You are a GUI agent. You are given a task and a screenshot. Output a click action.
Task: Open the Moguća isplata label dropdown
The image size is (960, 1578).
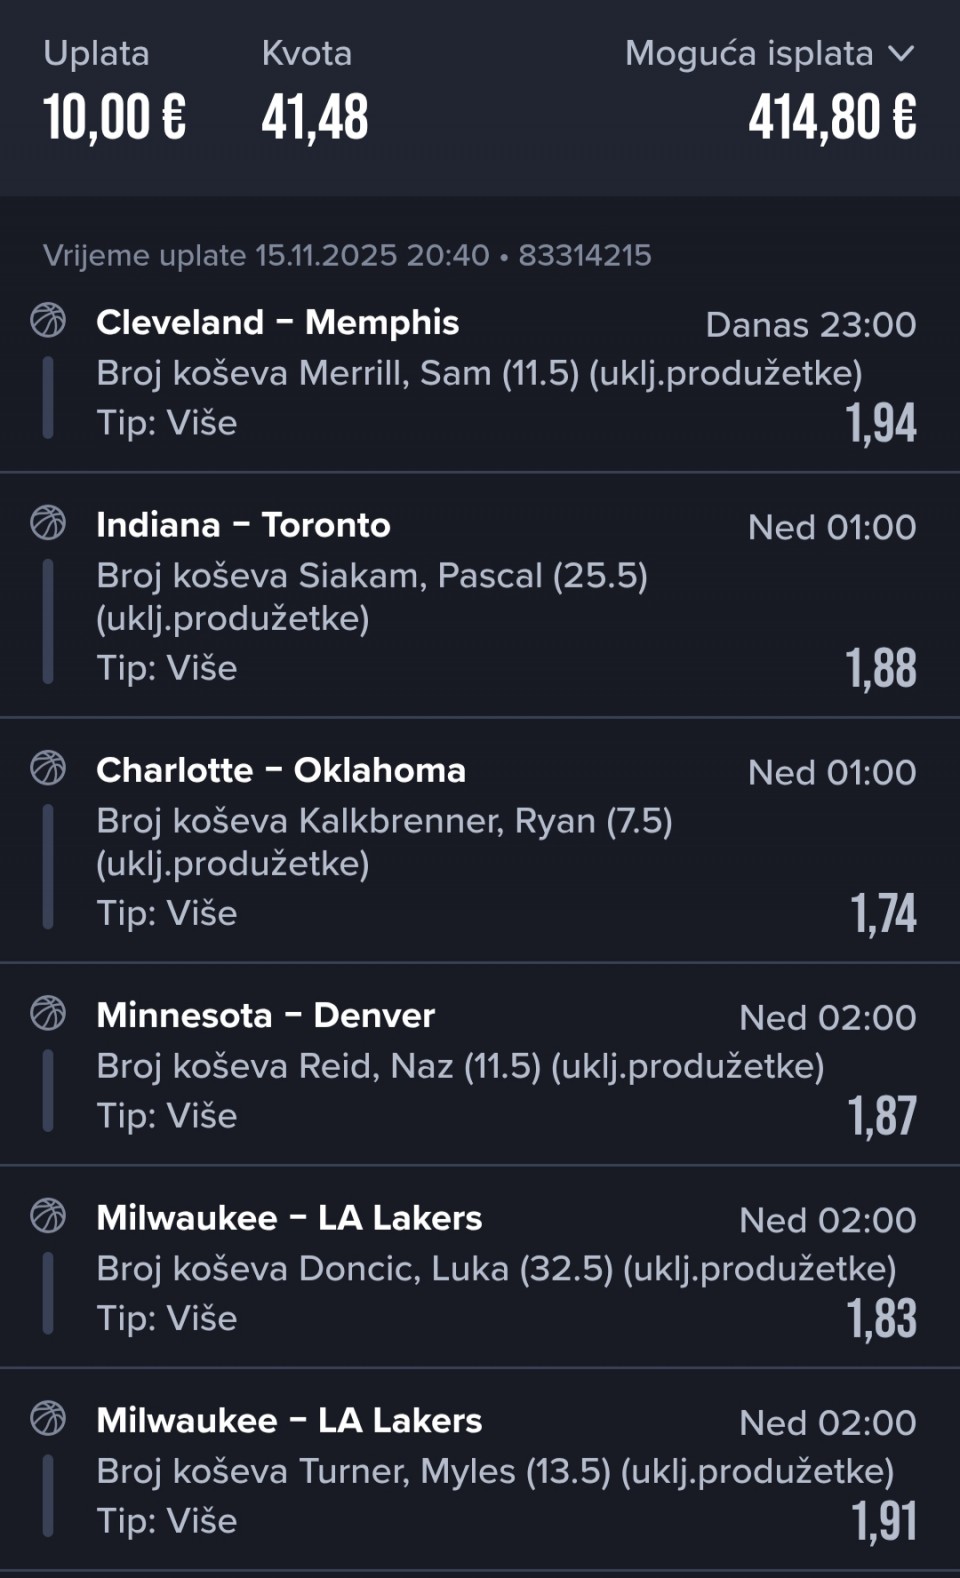pyautogui.click(x=748, y=54)
